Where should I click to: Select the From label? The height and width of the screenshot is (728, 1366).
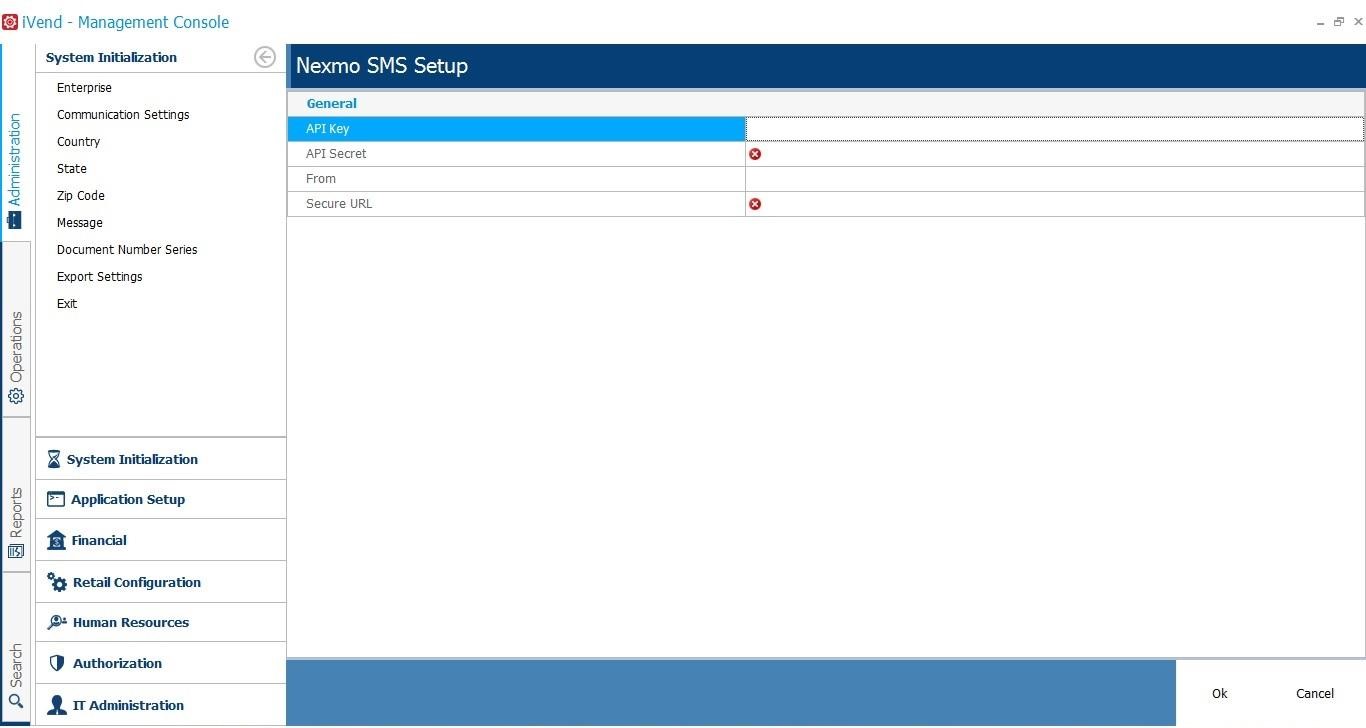[321, 179]
